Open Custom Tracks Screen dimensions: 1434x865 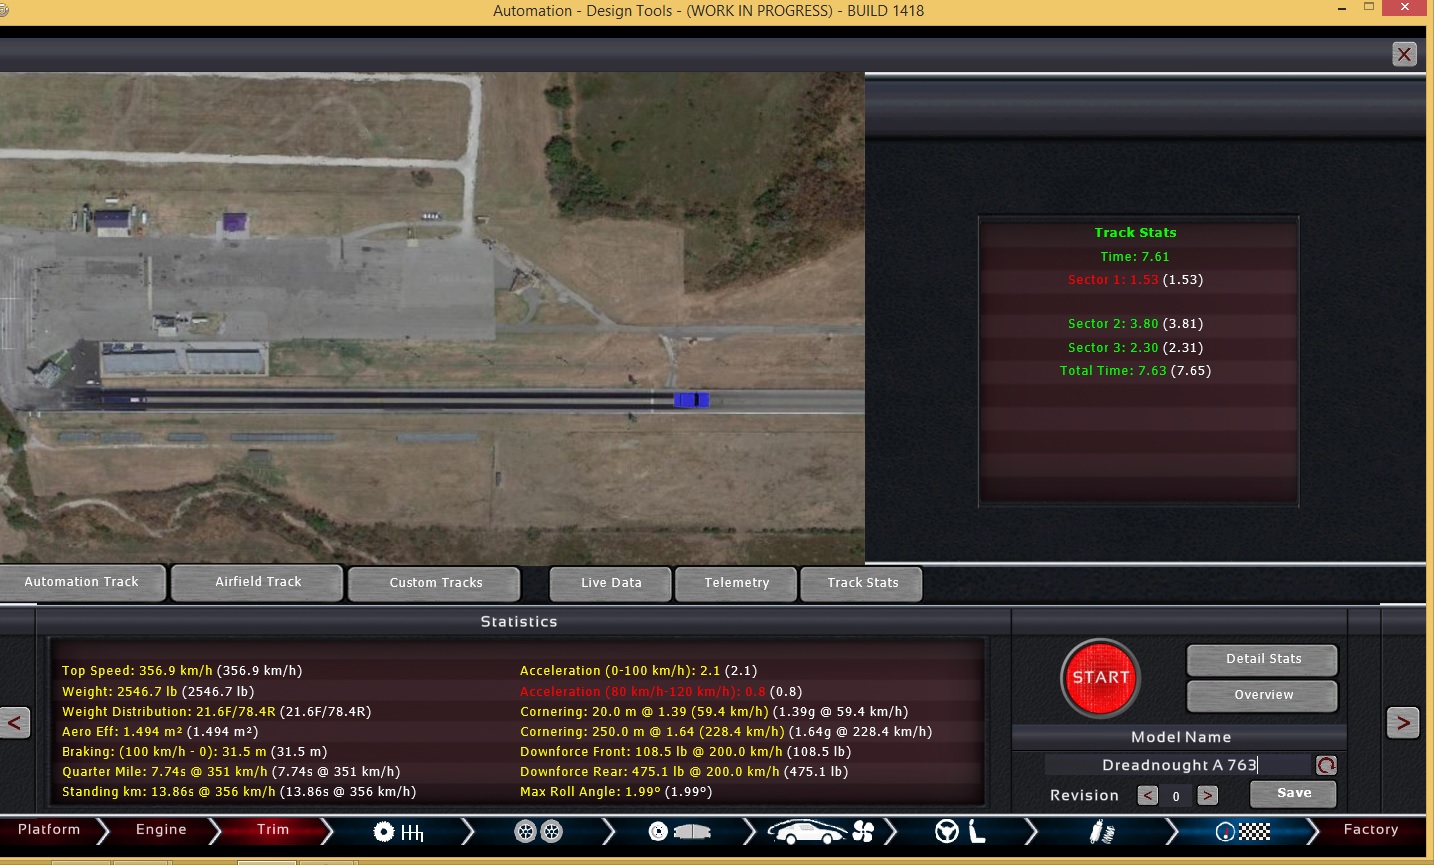click(x=435, y=583)
